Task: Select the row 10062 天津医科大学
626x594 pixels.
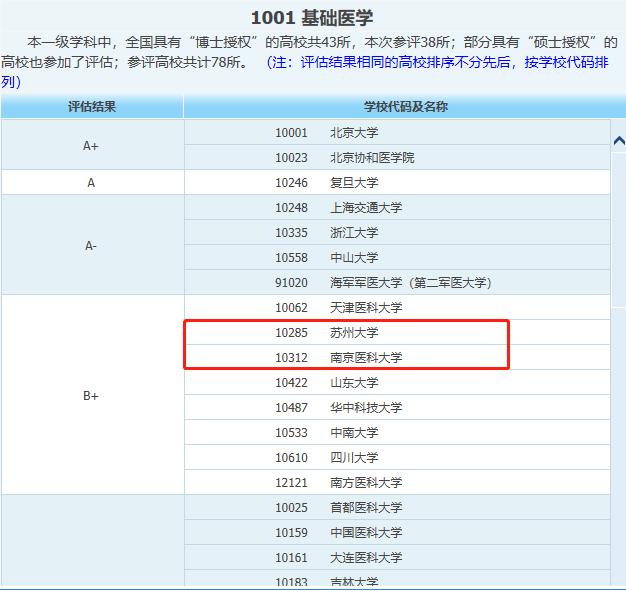Action: click(397, 307)
